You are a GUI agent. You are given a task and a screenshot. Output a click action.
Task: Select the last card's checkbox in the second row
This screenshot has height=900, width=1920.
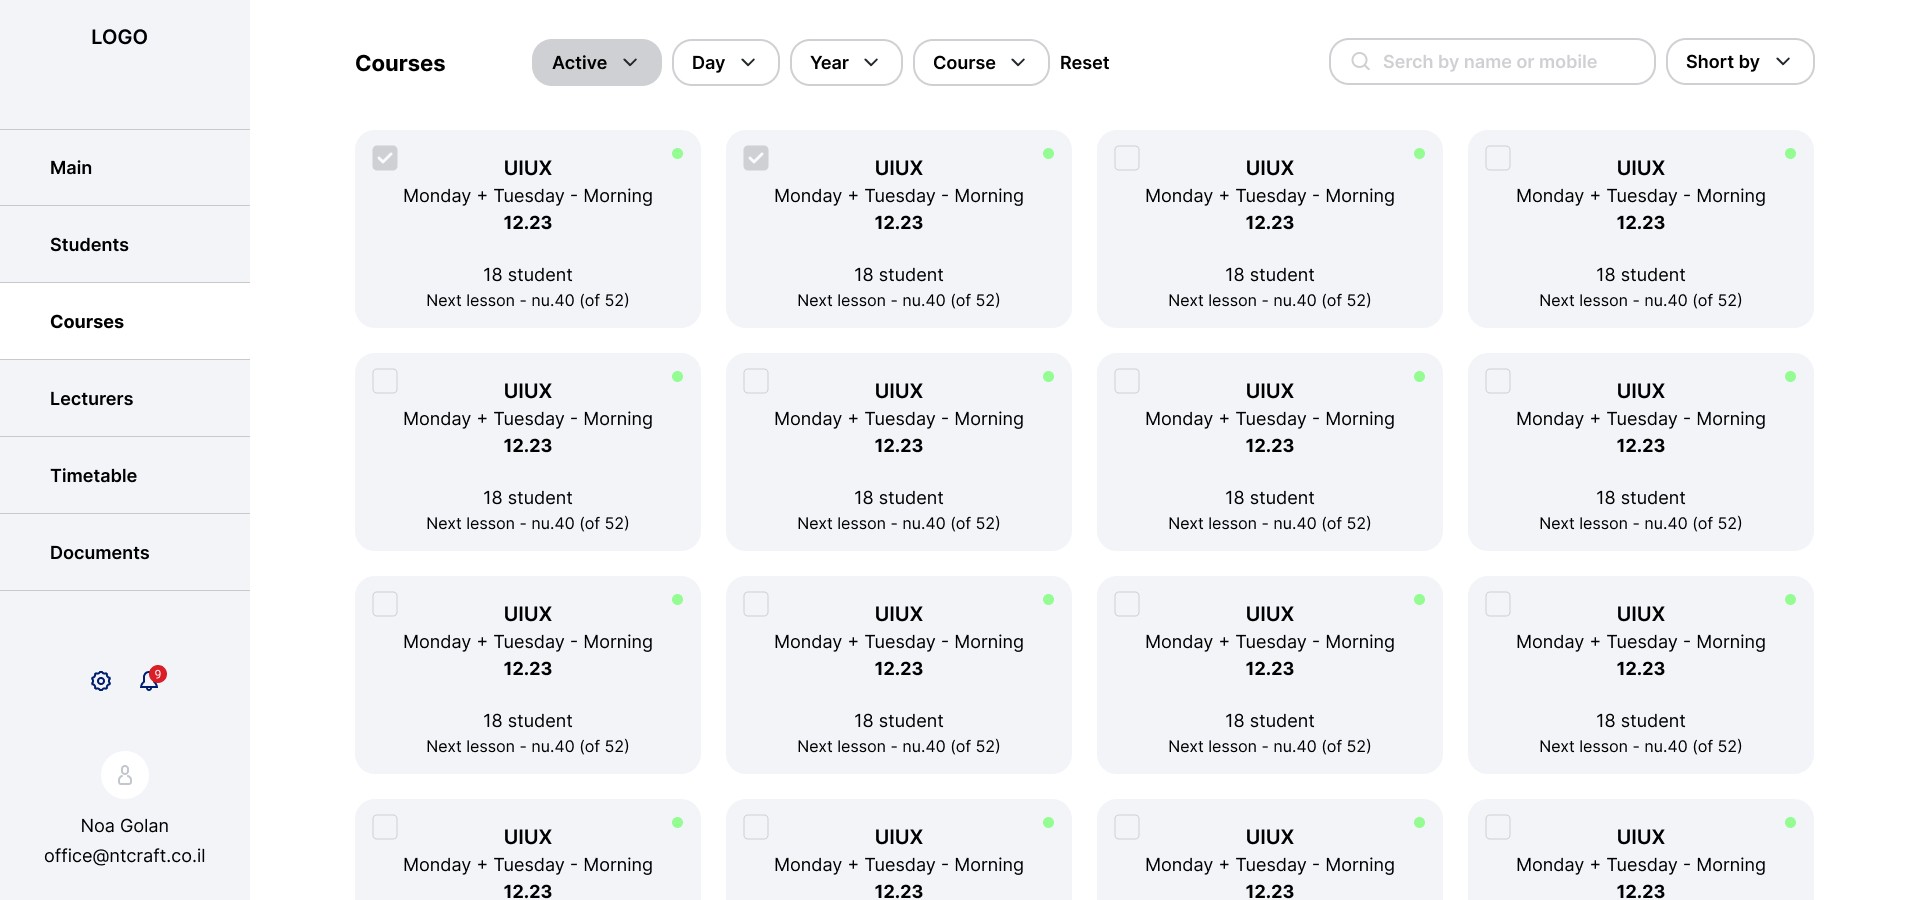point(1498,381)
